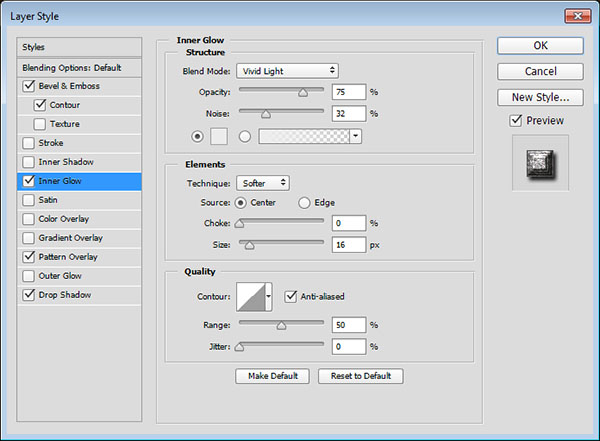The image size is (600, 441).
Task: Select the Edge source radio button
Action: tap(305, 203)
